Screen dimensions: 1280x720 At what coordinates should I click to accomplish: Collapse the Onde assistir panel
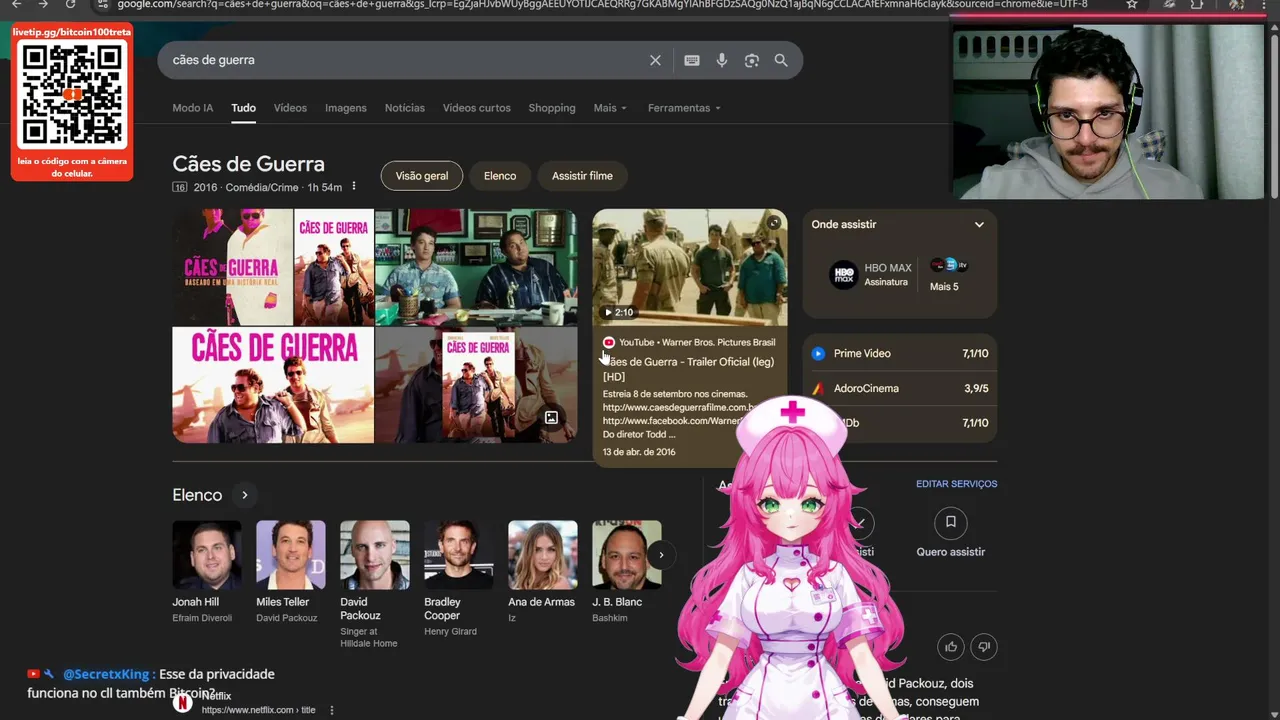[979, 224]
